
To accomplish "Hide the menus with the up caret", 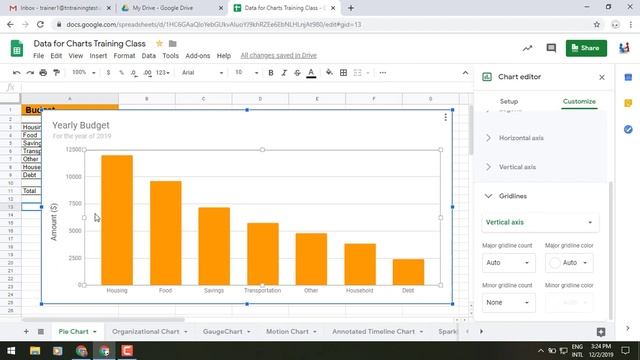I will [465, 73].
